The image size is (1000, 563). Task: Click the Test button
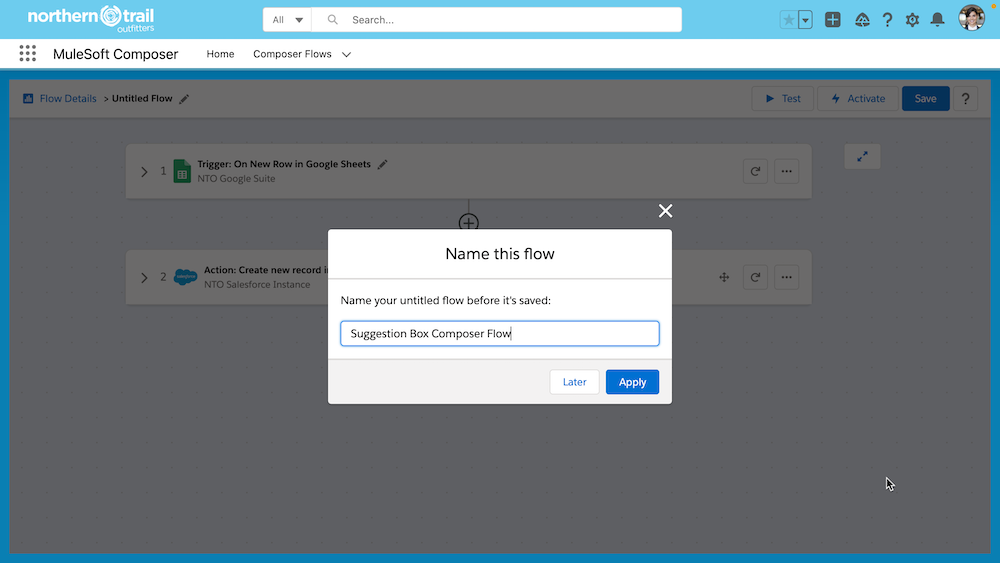[783, 99]
